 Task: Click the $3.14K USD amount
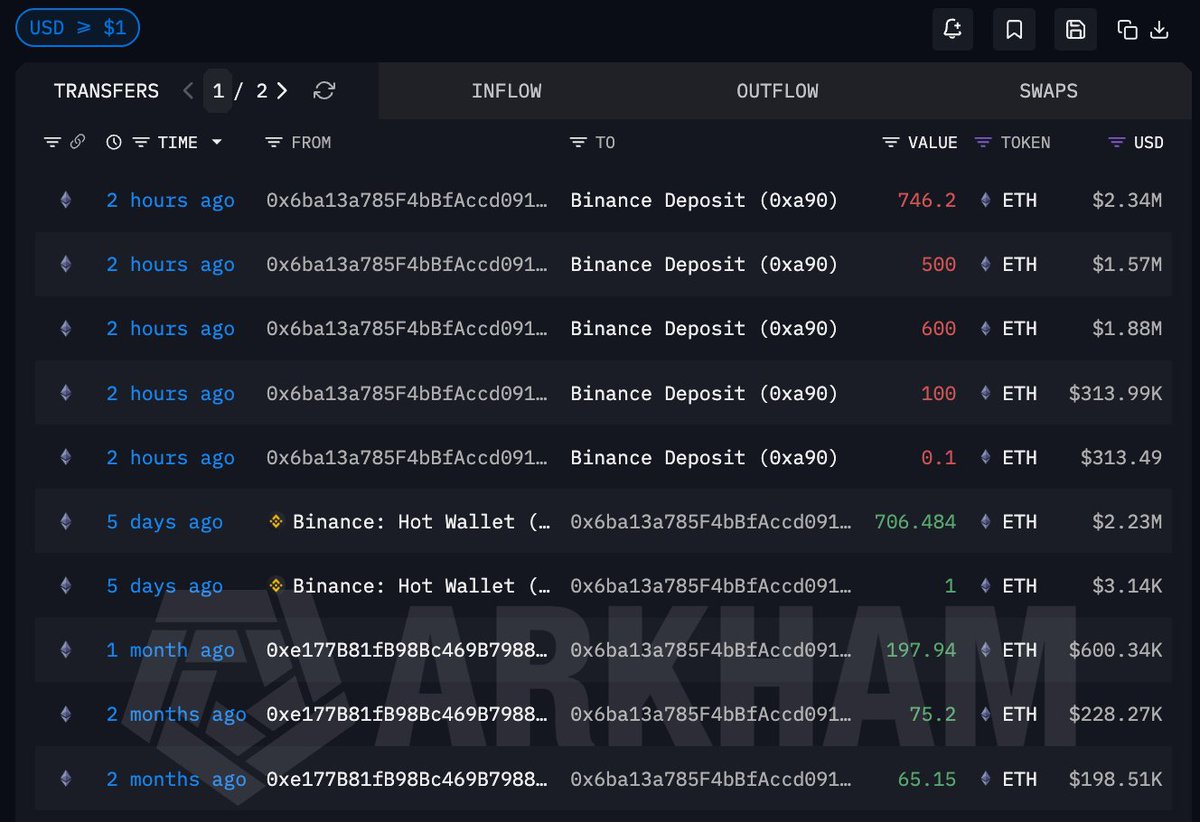1127,585
